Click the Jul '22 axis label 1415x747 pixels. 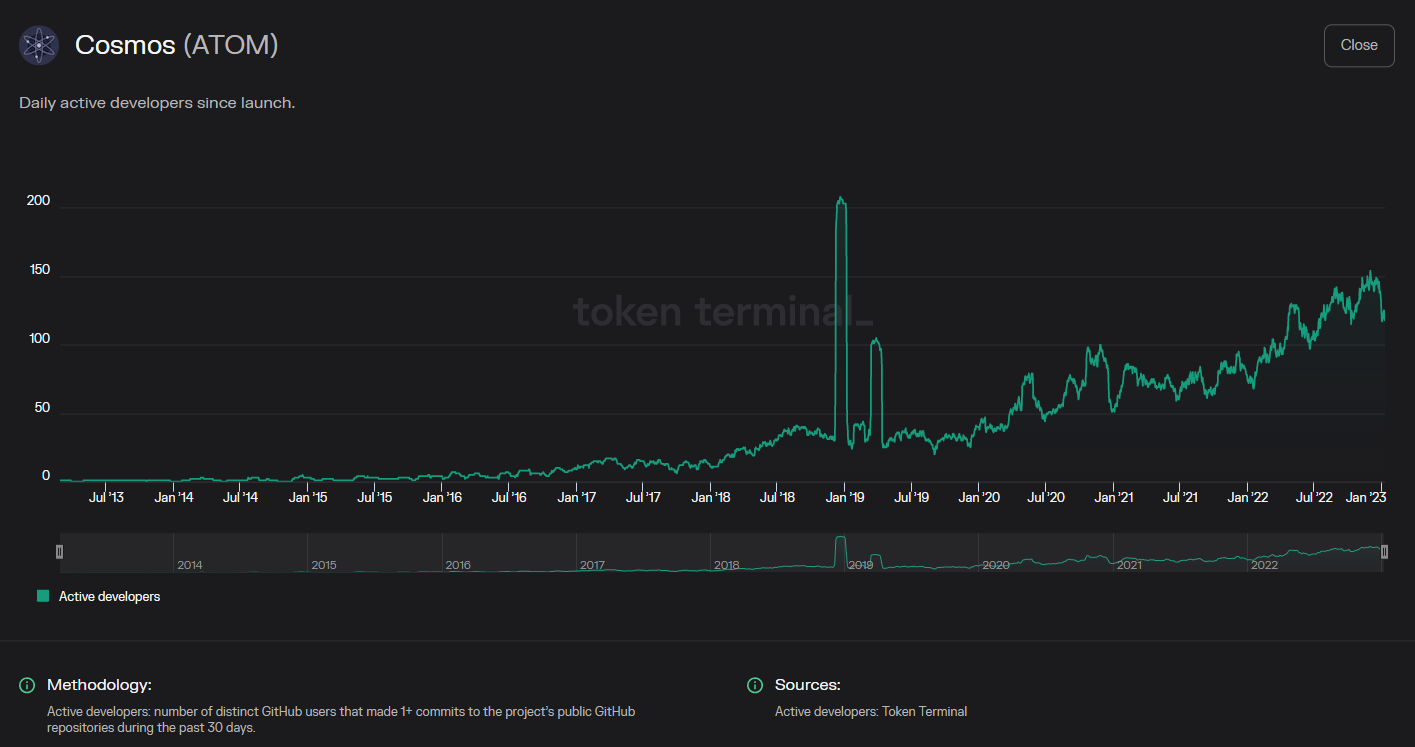pos(1314,497)
